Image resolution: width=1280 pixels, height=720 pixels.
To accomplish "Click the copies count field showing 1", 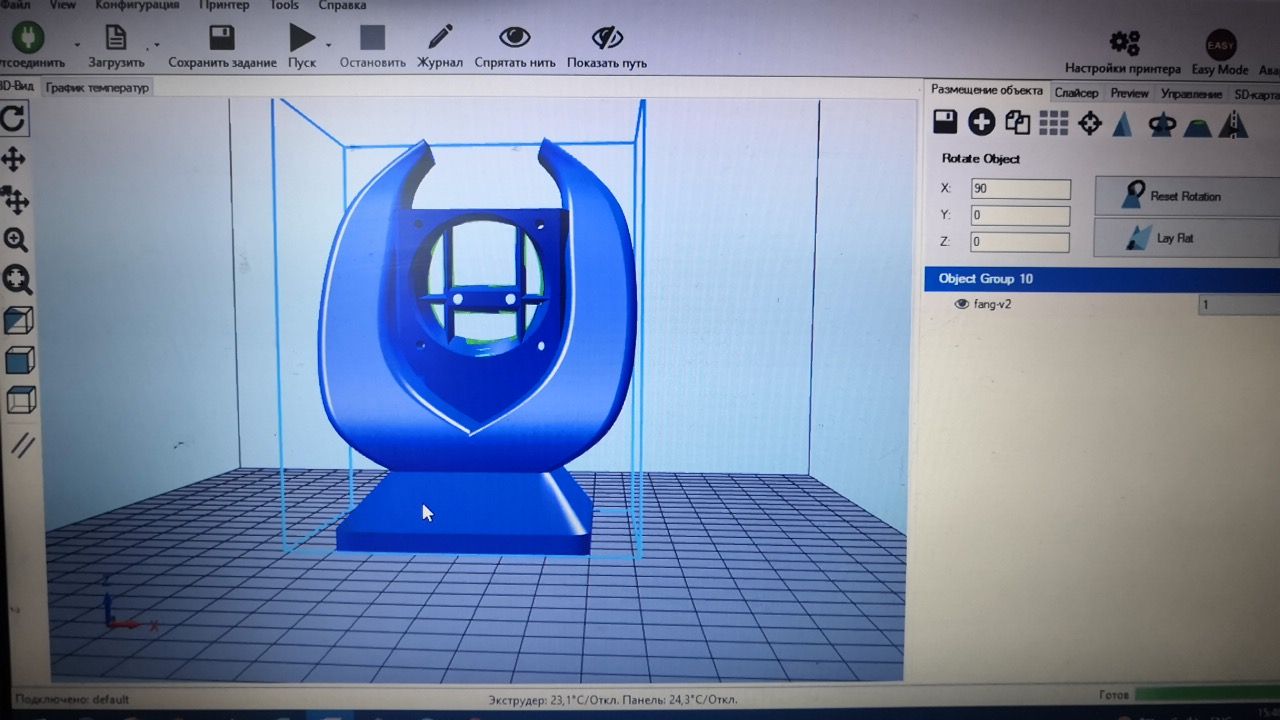I will tap(1239, 305).
